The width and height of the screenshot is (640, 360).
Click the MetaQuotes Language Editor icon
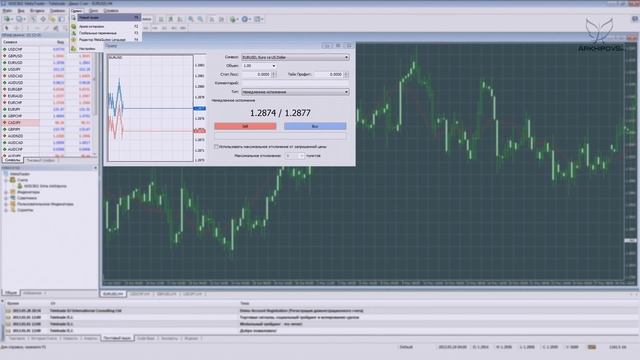pyautogui.click(x=74, y=40)
